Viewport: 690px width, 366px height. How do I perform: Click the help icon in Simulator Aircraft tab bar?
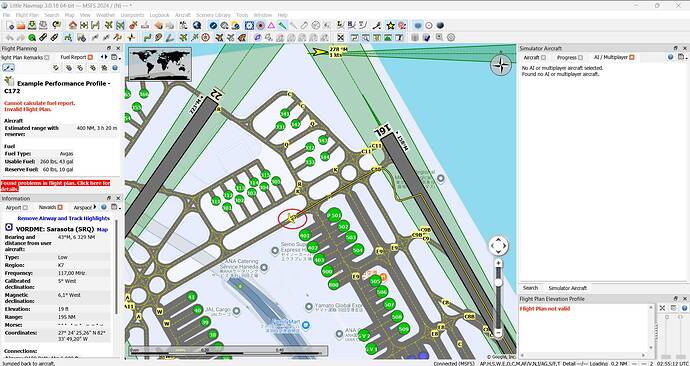670,57
